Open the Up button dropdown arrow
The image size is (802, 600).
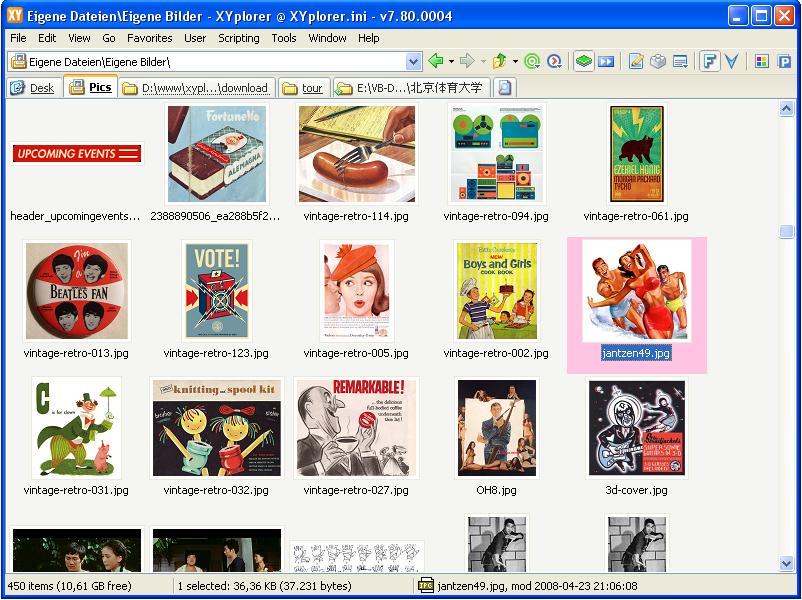click(x=515, y=62)
